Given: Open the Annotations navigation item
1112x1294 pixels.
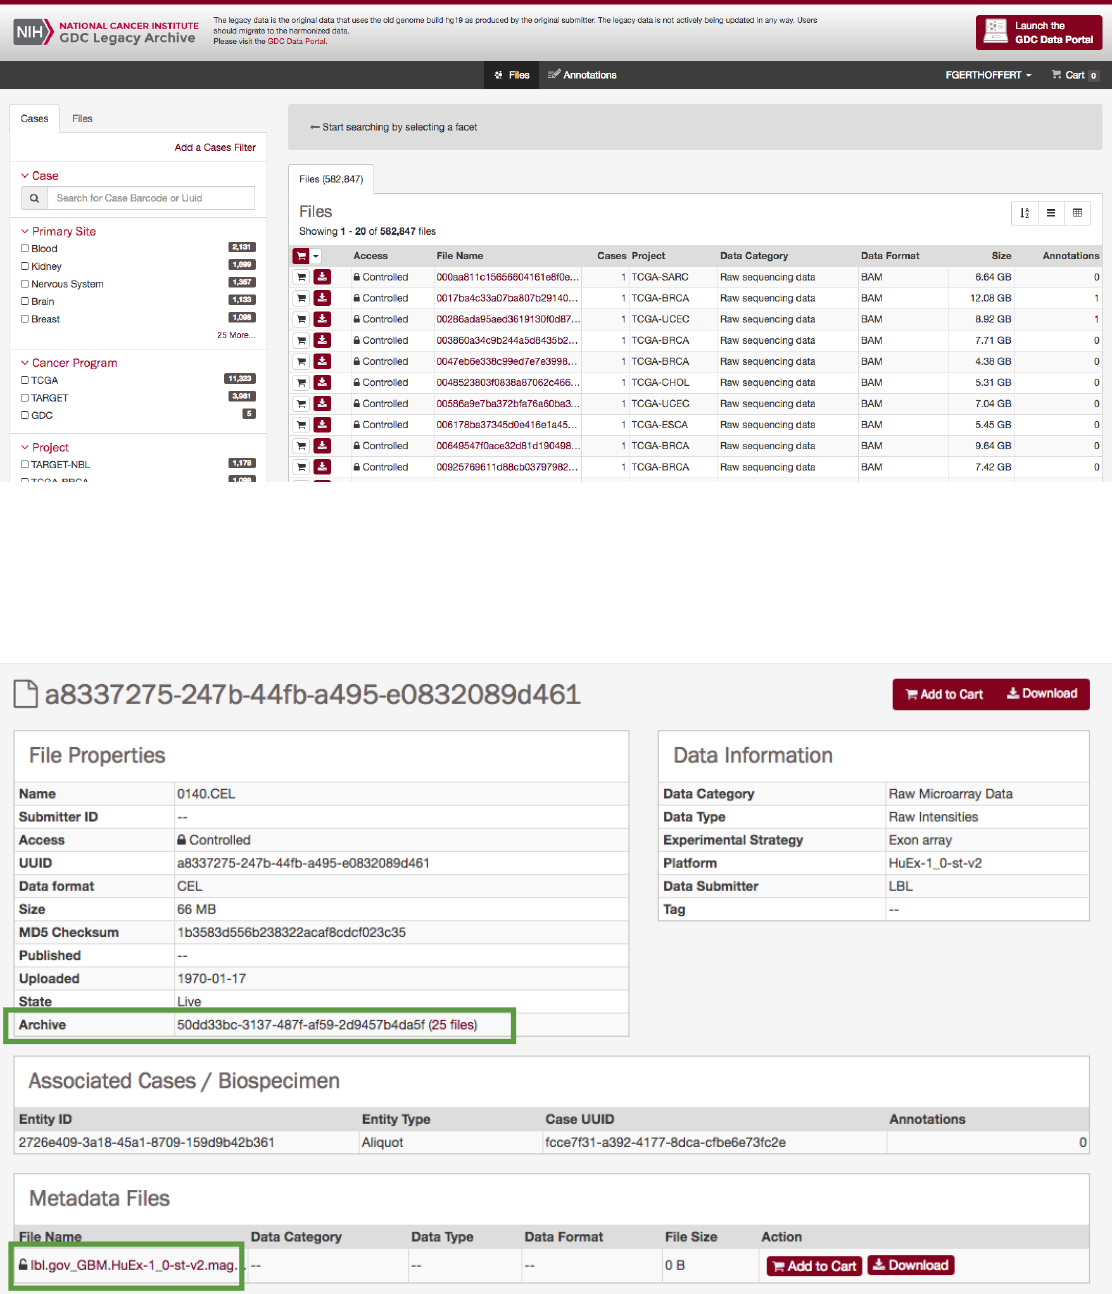Looking at the screenshot, I should tap(582, 75).
